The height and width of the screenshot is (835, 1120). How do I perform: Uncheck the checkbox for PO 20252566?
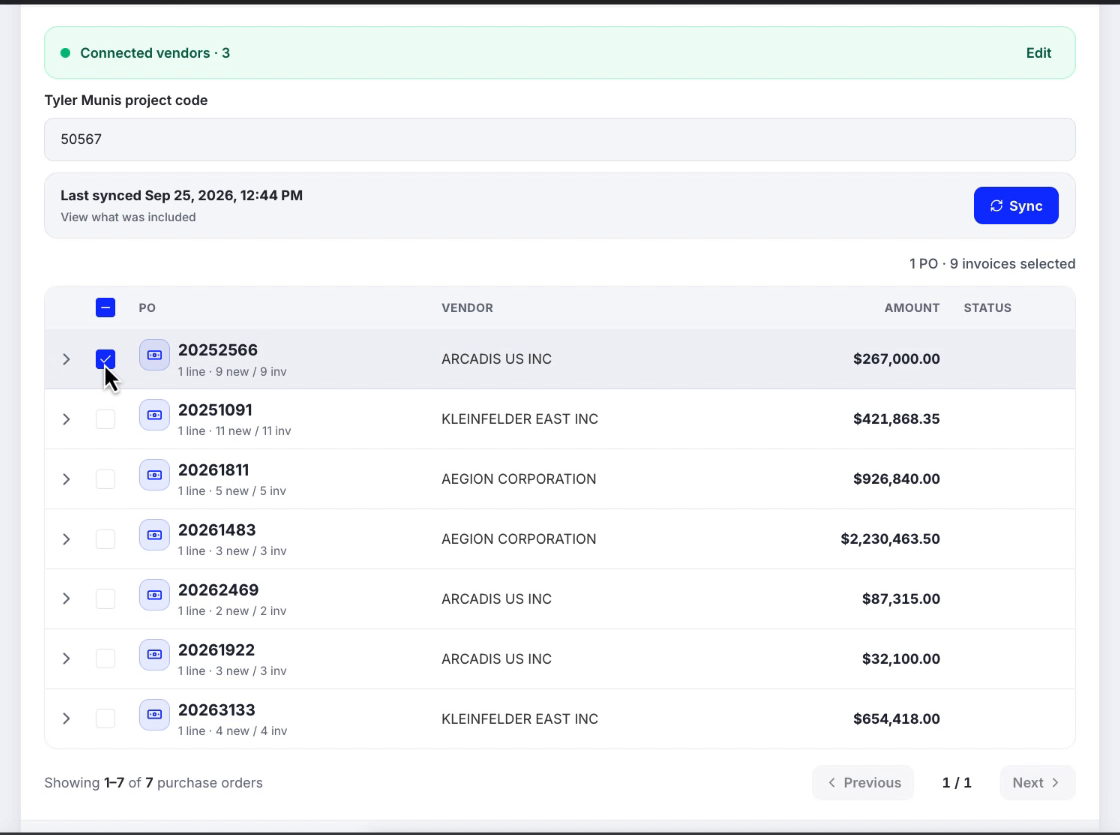pyautogui.click(x=105, y=359)
